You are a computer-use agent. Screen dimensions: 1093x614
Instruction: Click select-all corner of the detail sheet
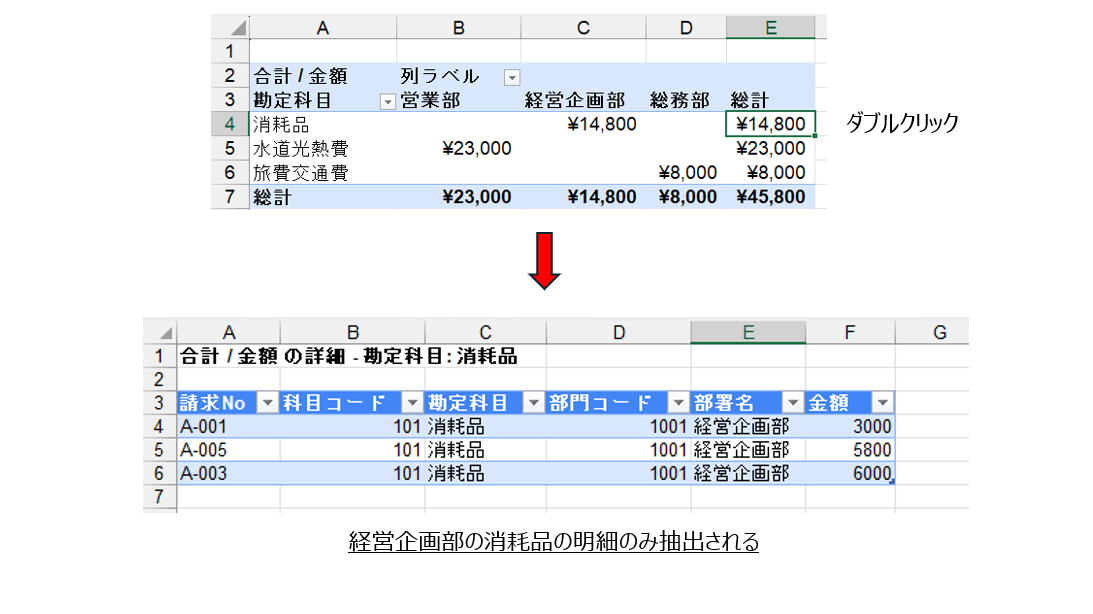tap(160, 332)
